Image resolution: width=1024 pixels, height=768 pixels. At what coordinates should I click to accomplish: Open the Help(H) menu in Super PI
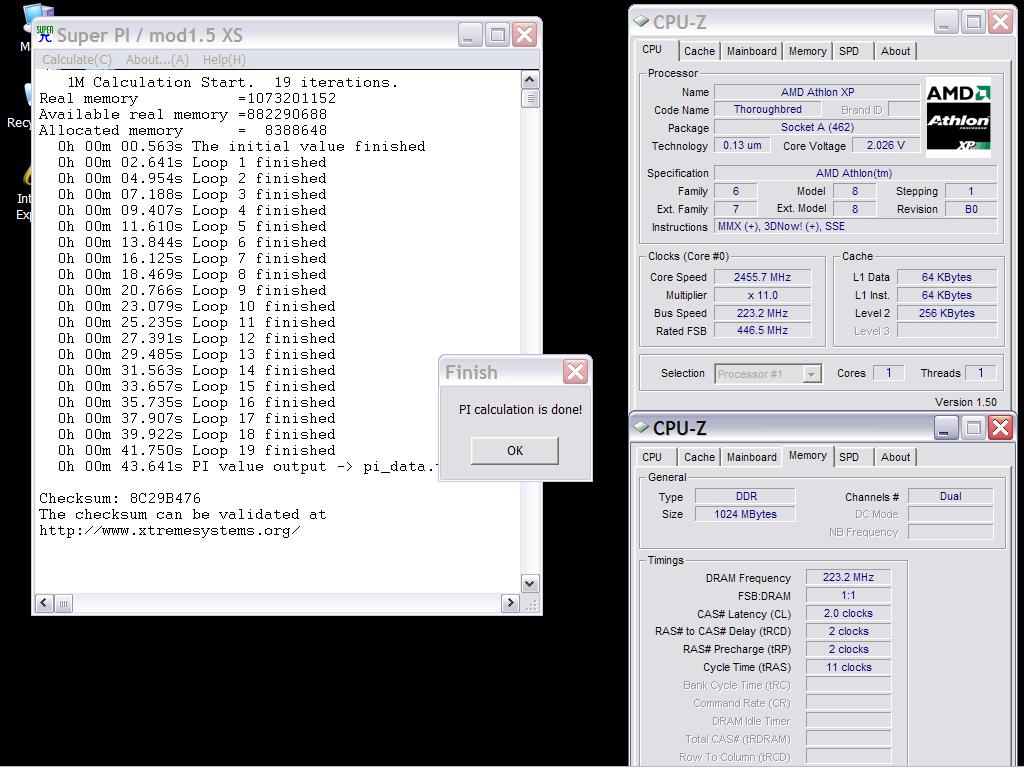224,59
